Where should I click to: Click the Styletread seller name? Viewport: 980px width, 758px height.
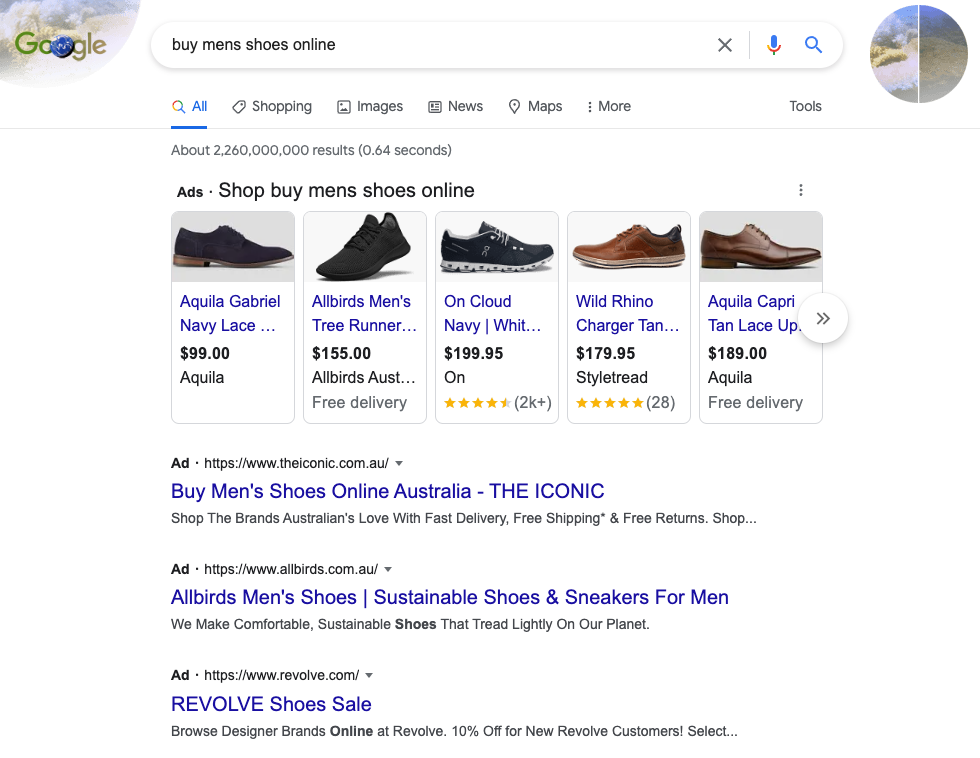point(612,377)
